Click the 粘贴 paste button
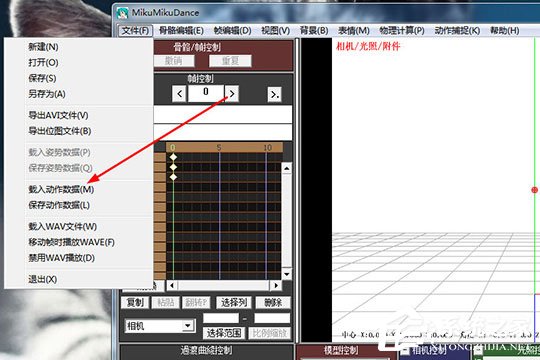 (x=166, y=302)
